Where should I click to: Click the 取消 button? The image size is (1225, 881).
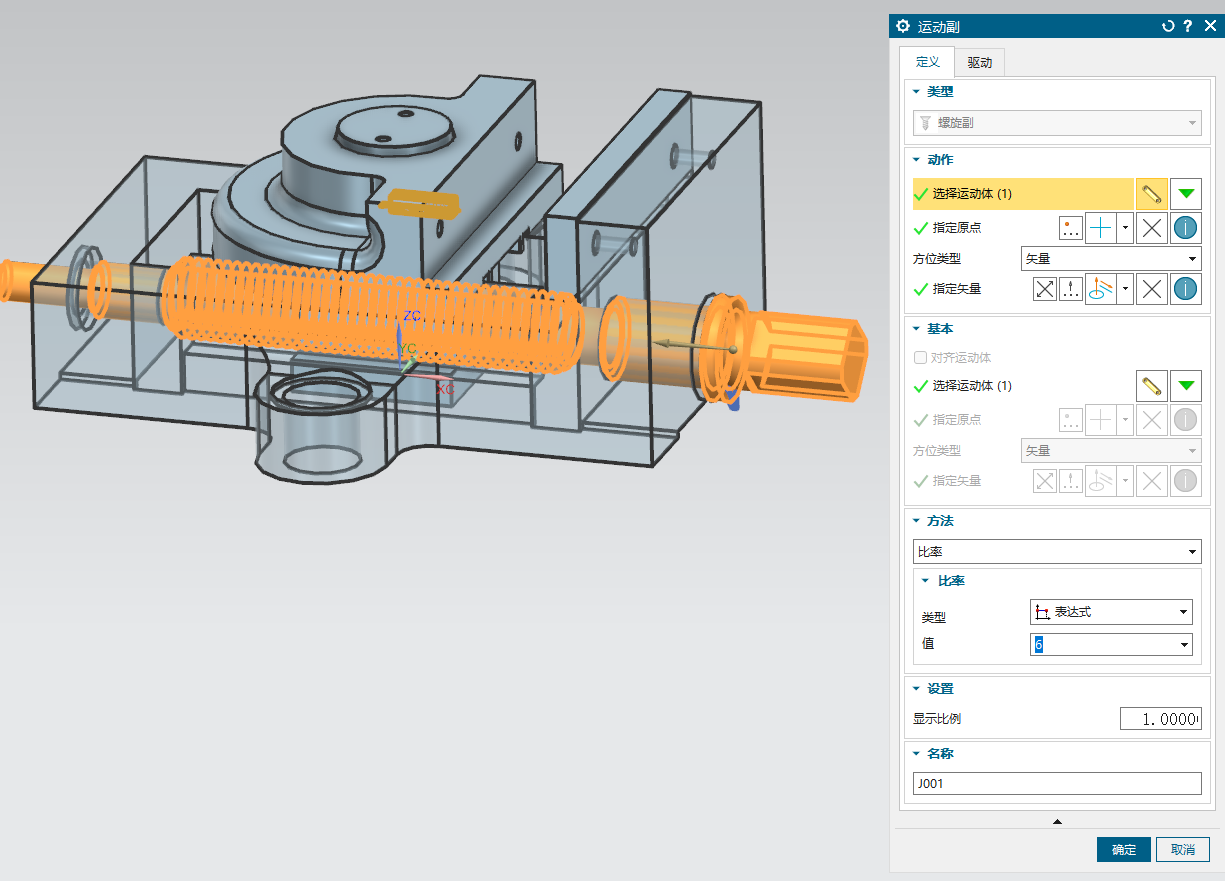(x=1182, y=850)
